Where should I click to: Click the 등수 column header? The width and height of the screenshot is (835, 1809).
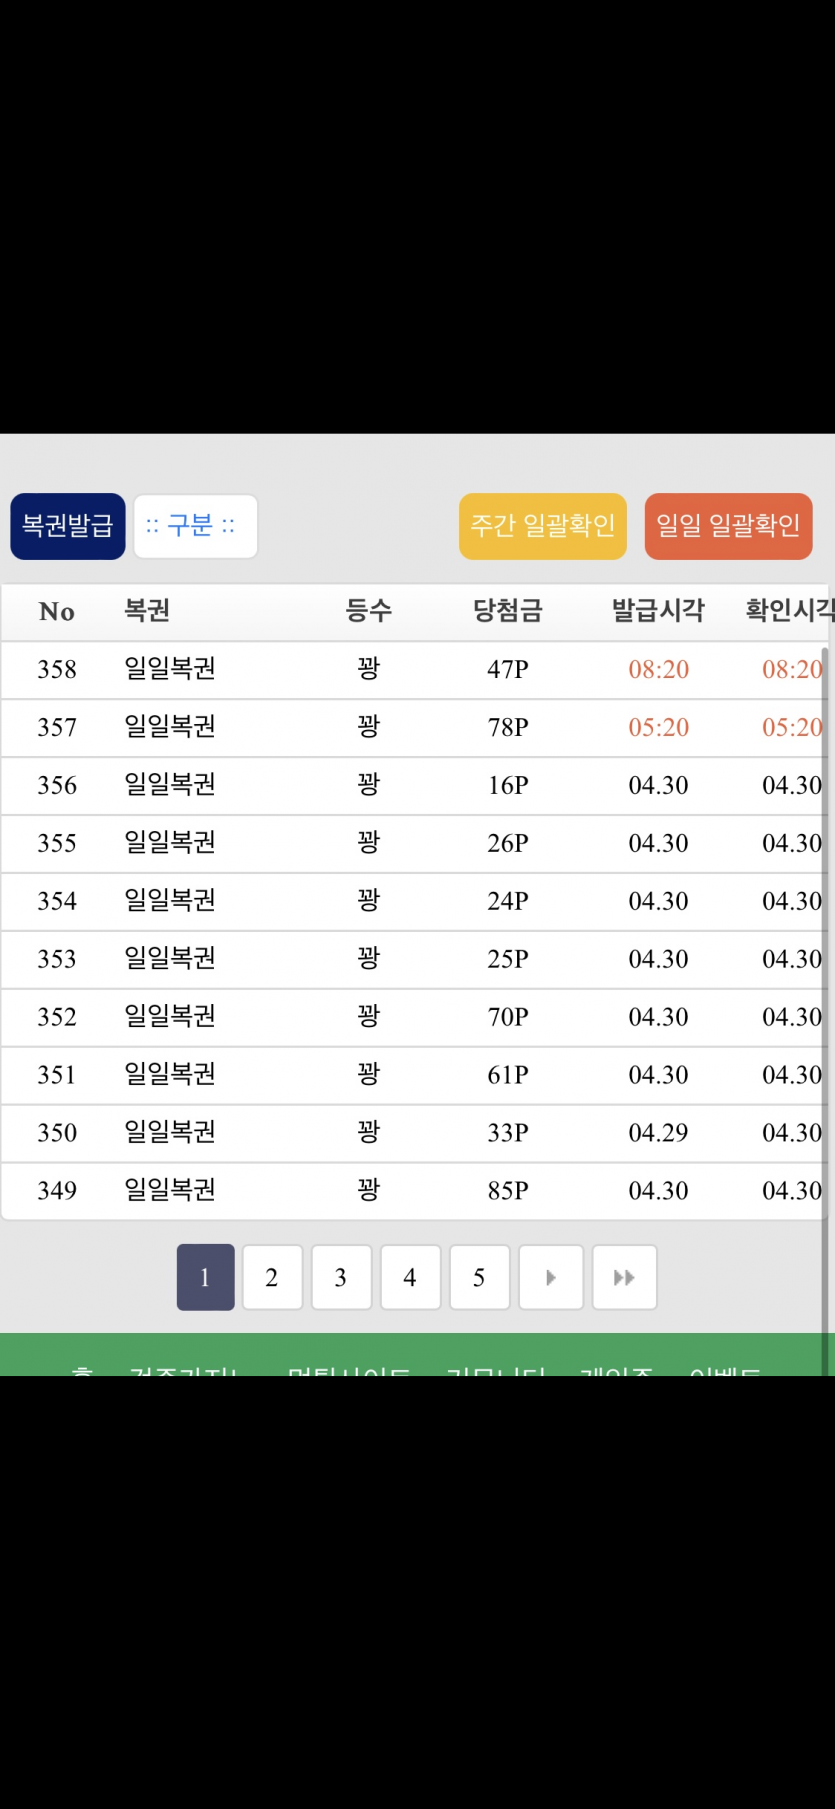[x=369, y=611]
